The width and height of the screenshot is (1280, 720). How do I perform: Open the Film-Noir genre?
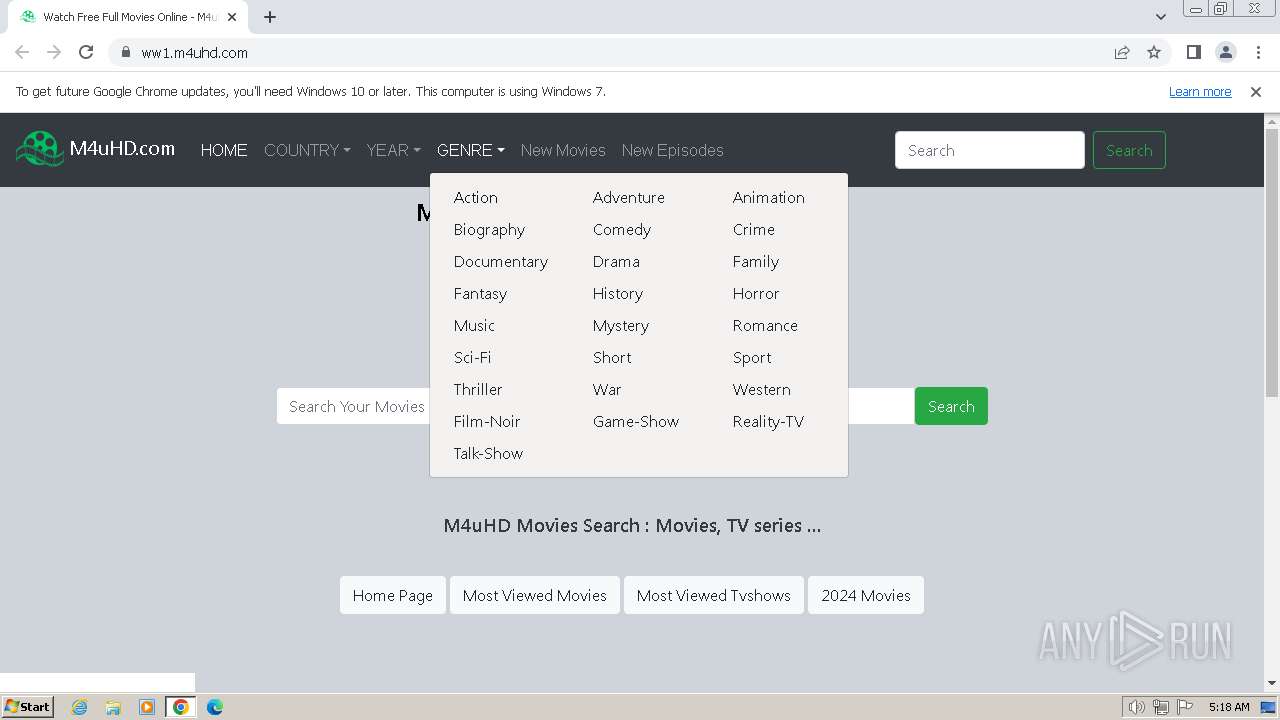pos(487,421)
